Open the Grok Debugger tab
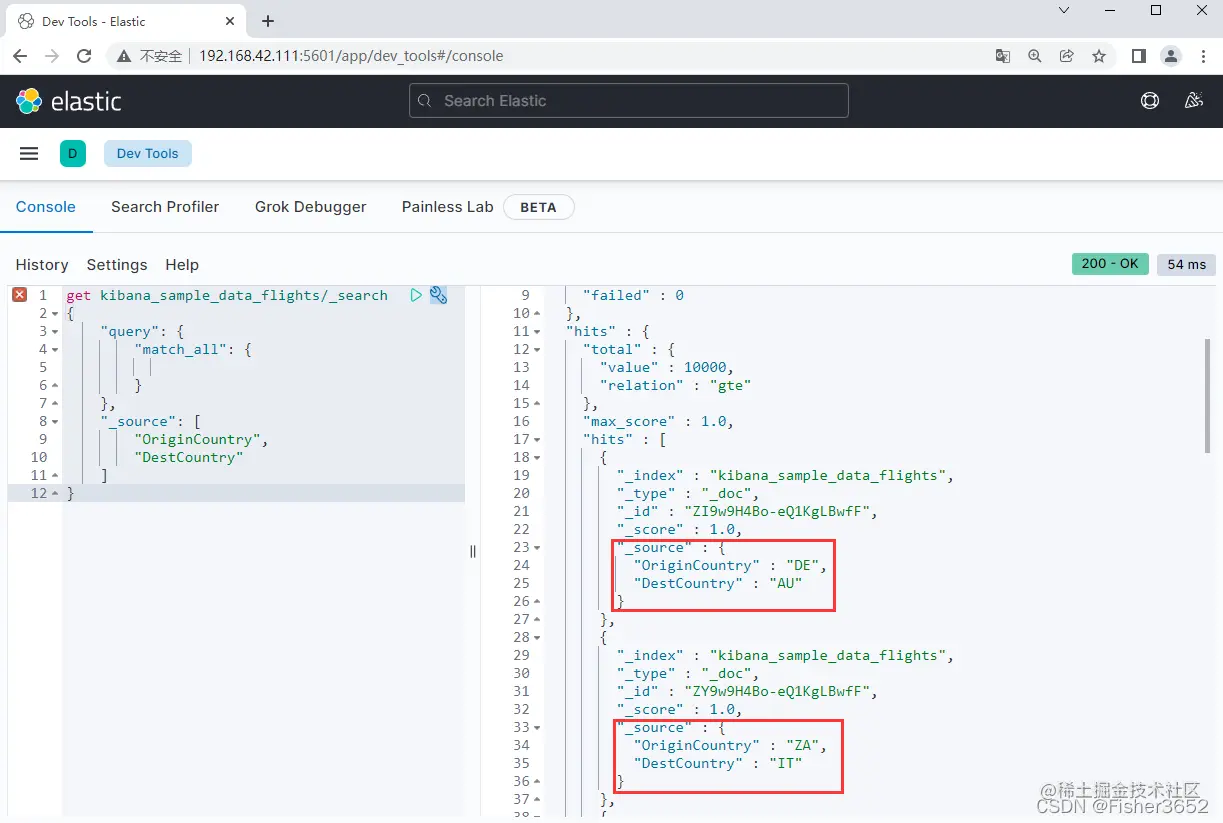 (311, 207)
